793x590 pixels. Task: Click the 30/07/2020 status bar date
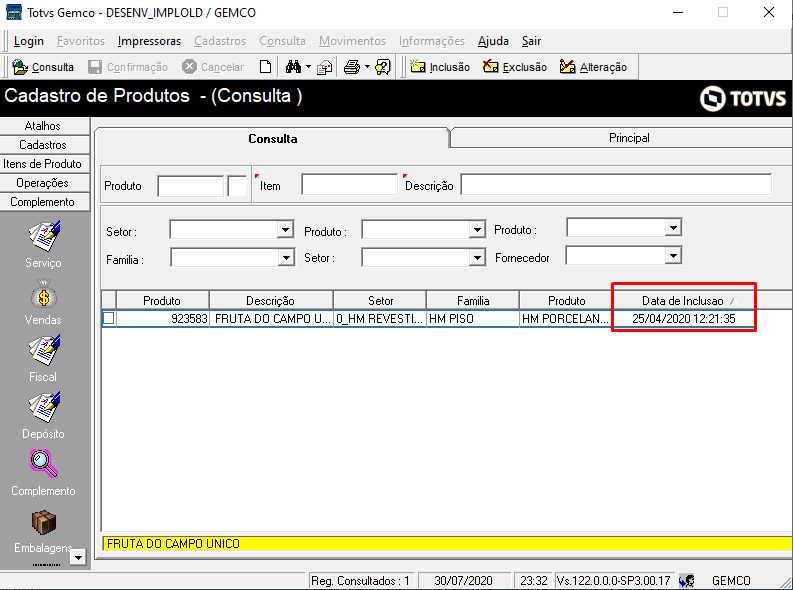[463, 580]
